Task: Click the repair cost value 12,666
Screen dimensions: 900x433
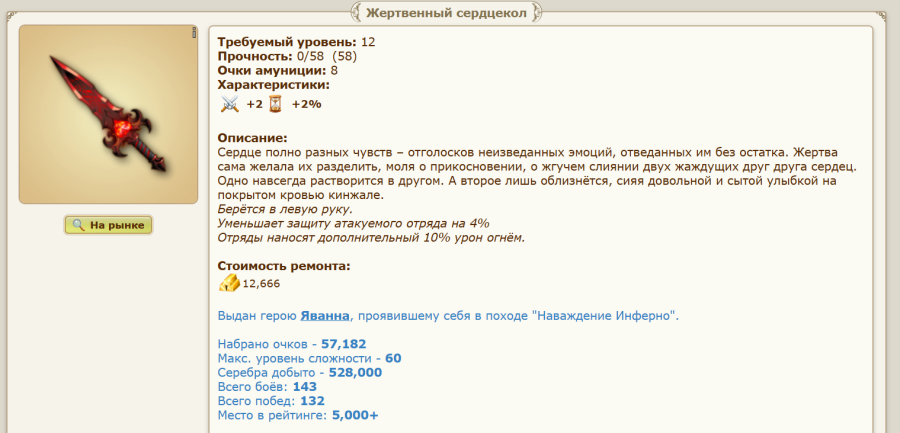Action: point(261,284)
